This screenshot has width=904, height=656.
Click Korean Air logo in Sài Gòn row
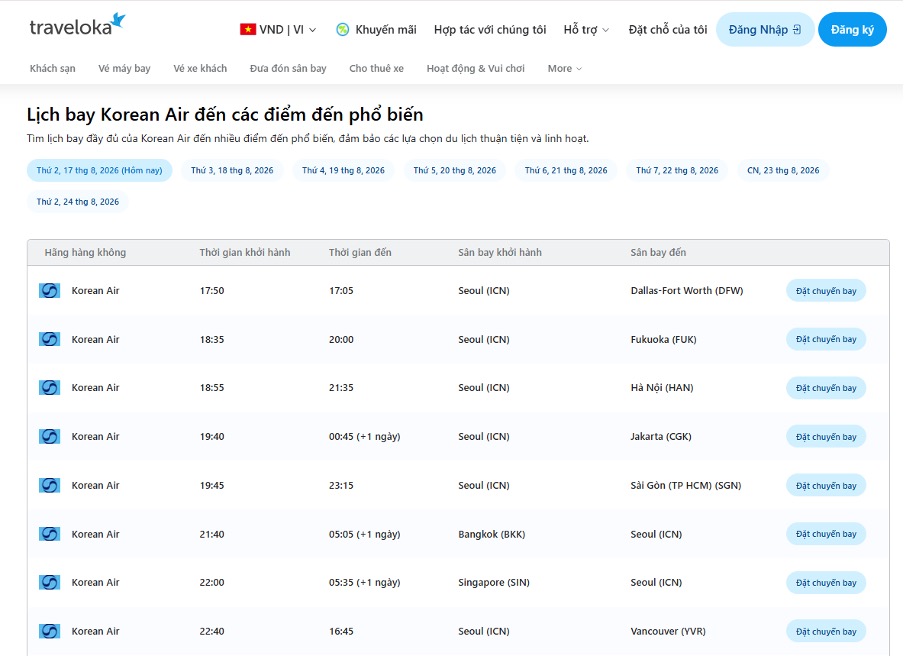50,485
